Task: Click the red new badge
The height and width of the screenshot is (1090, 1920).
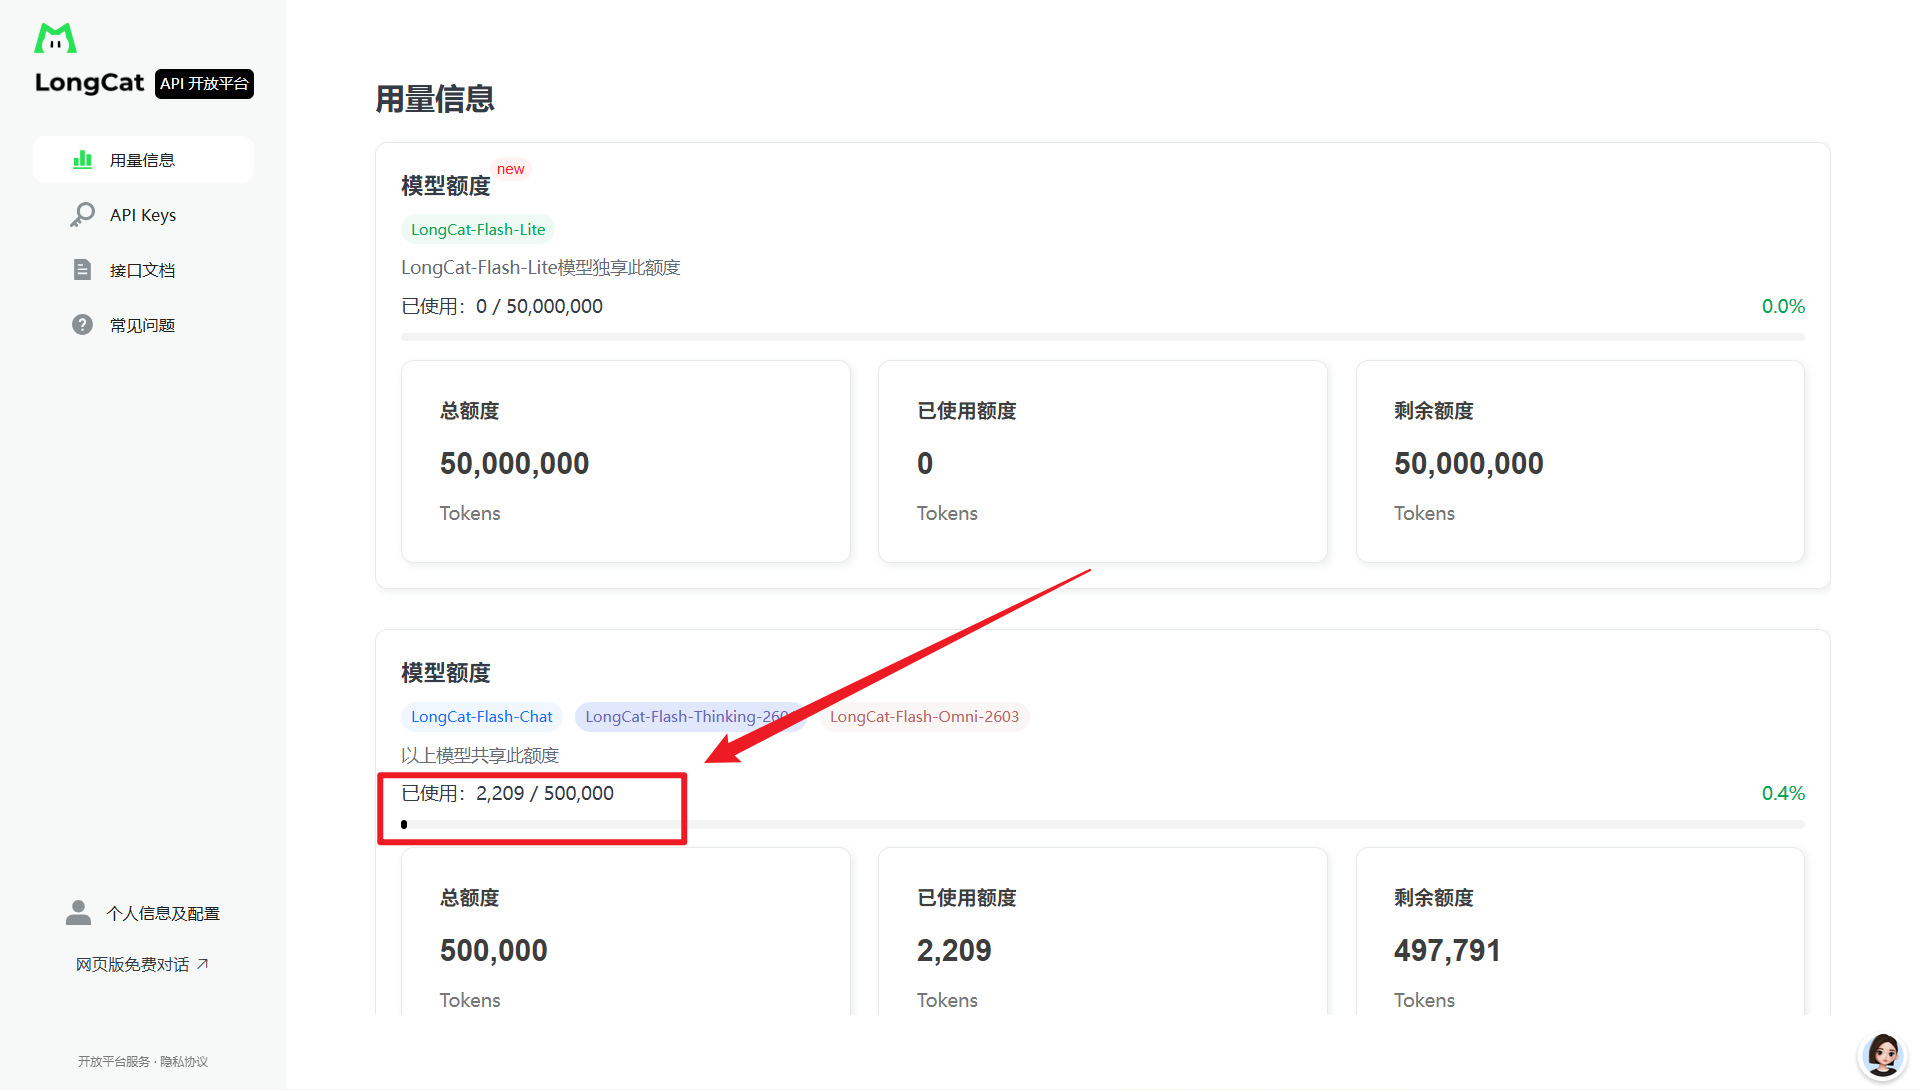Action: tap(510, 169)
